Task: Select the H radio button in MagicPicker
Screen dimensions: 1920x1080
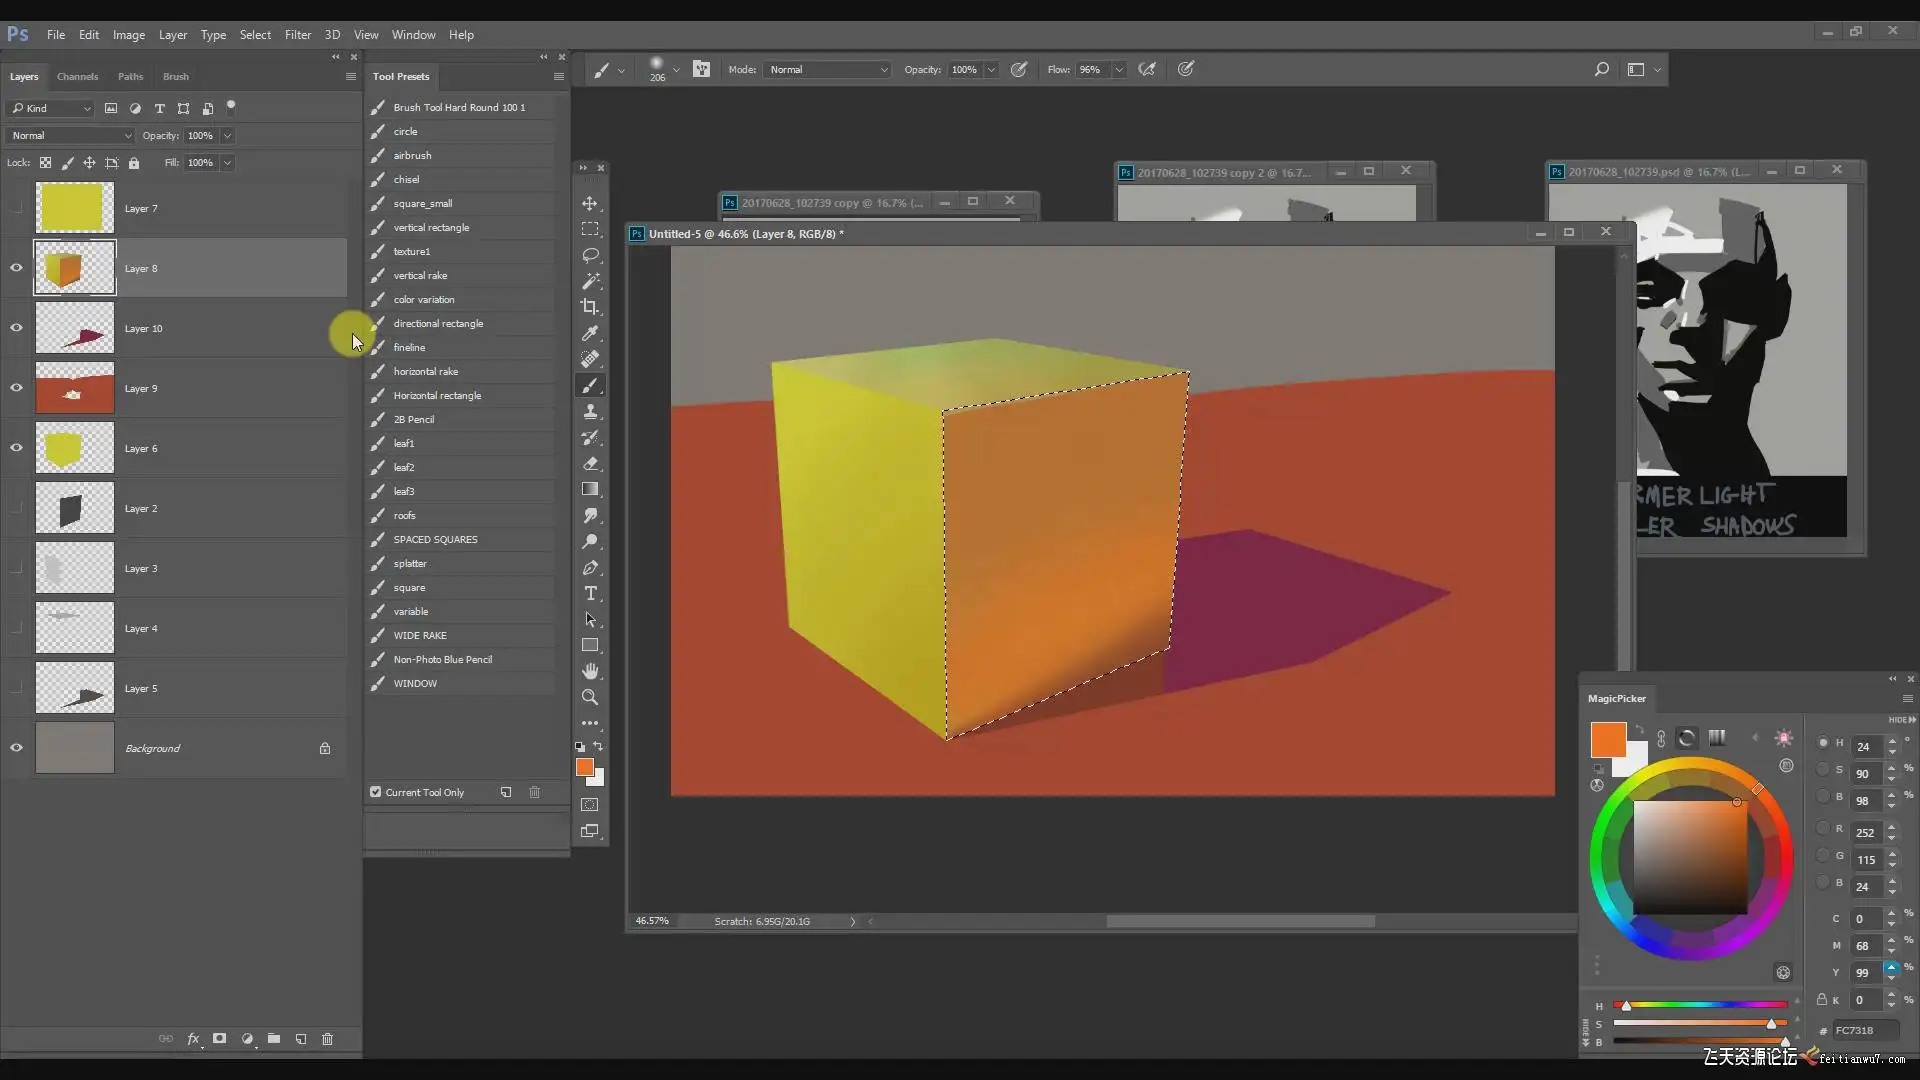Action: coord(1823,743)
